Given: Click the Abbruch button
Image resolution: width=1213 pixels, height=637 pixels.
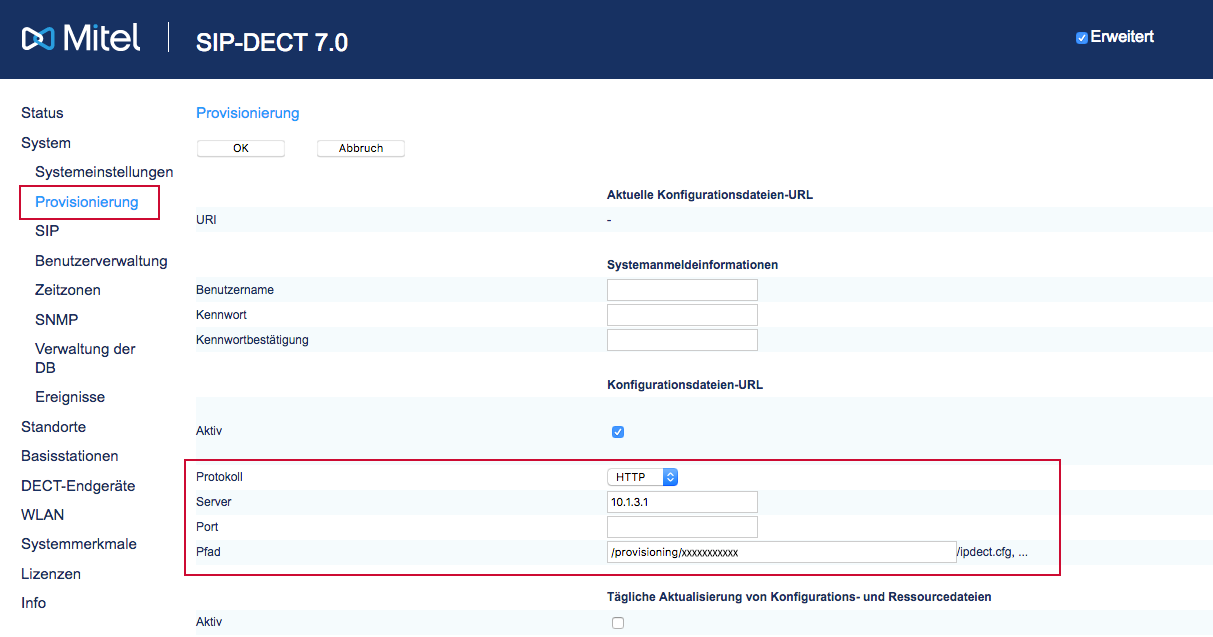Looking at the screenshot, I should click(x=361, y=148).
